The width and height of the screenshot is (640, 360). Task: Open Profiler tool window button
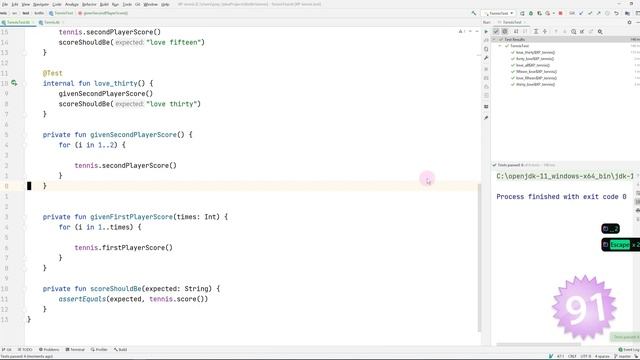[99, 350]
